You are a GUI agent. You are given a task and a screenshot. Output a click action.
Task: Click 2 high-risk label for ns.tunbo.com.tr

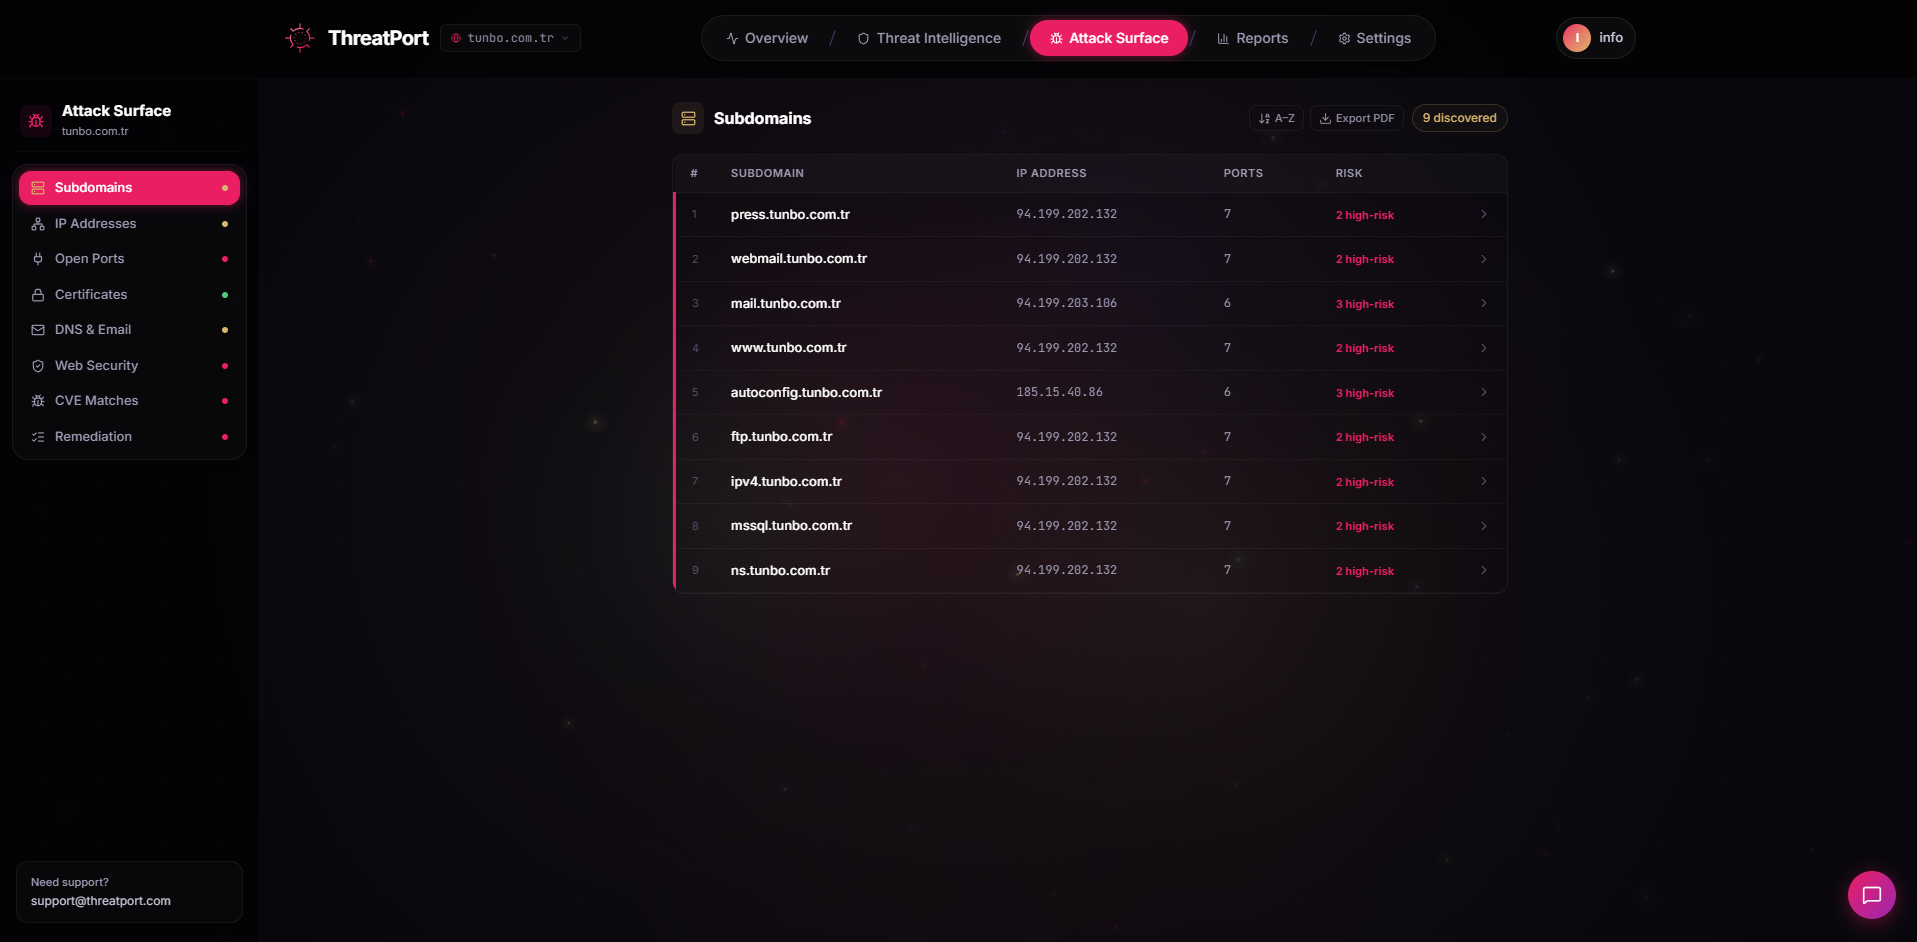tap(1364, 571)
